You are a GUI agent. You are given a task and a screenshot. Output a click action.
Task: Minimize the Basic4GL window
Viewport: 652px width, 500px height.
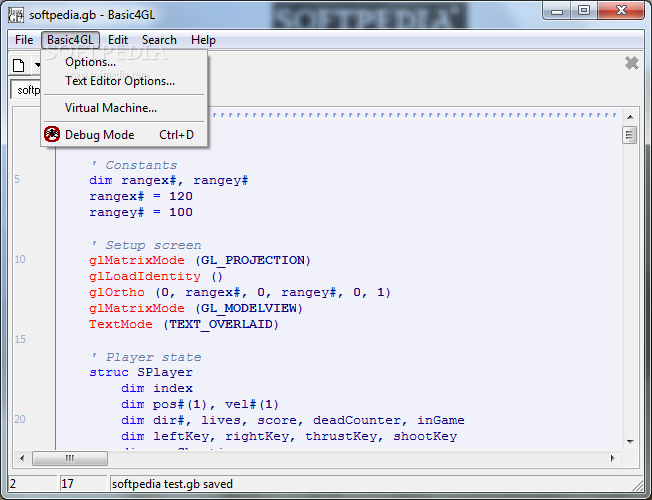click(x=557, y=11)
